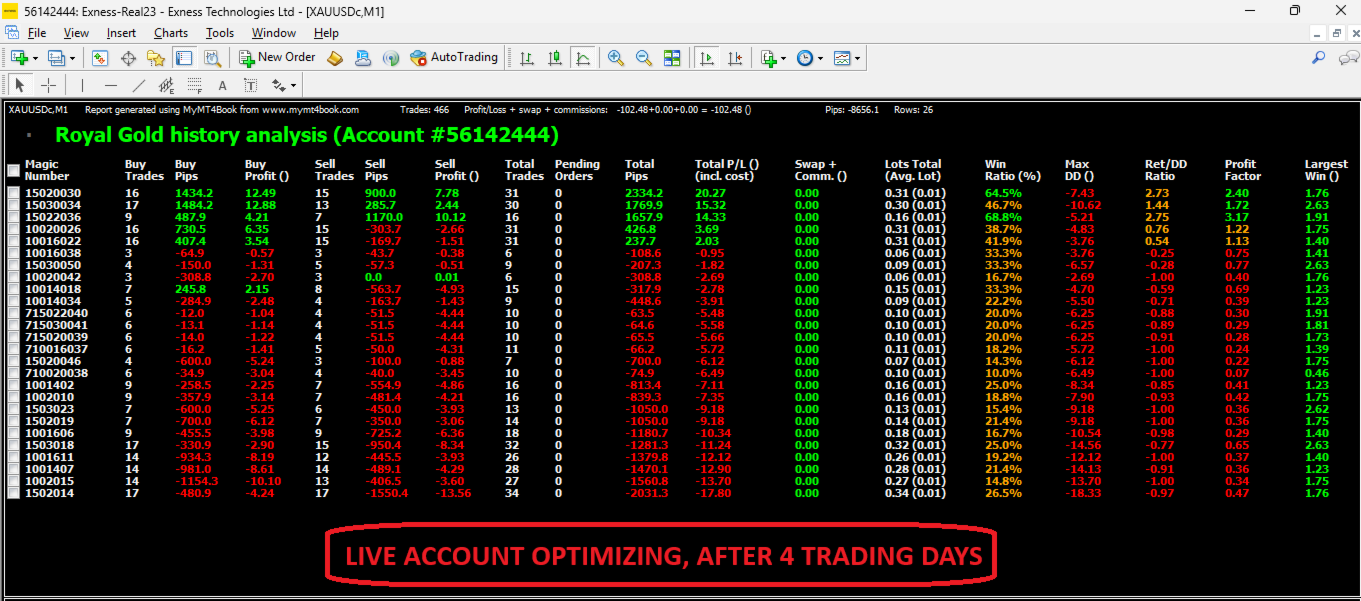The height and width of the screenshot is (601, 1361).
Task: Open the Window menu
Action: coord(274,33)
